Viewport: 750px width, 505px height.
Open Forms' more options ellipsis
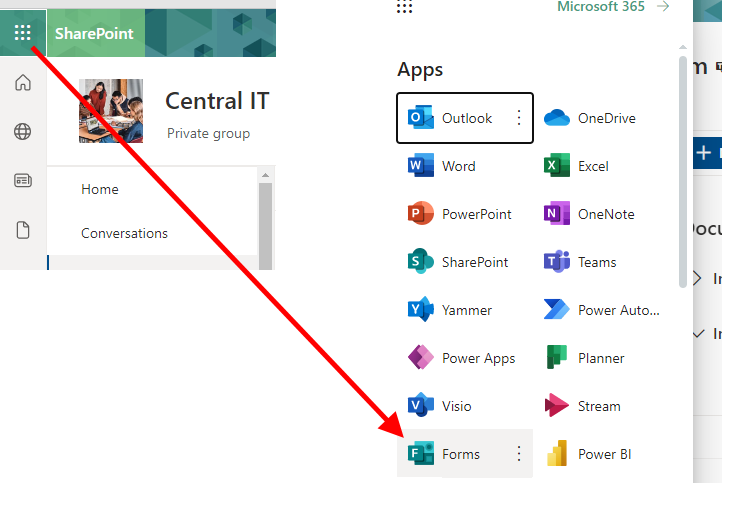[519, 453]
